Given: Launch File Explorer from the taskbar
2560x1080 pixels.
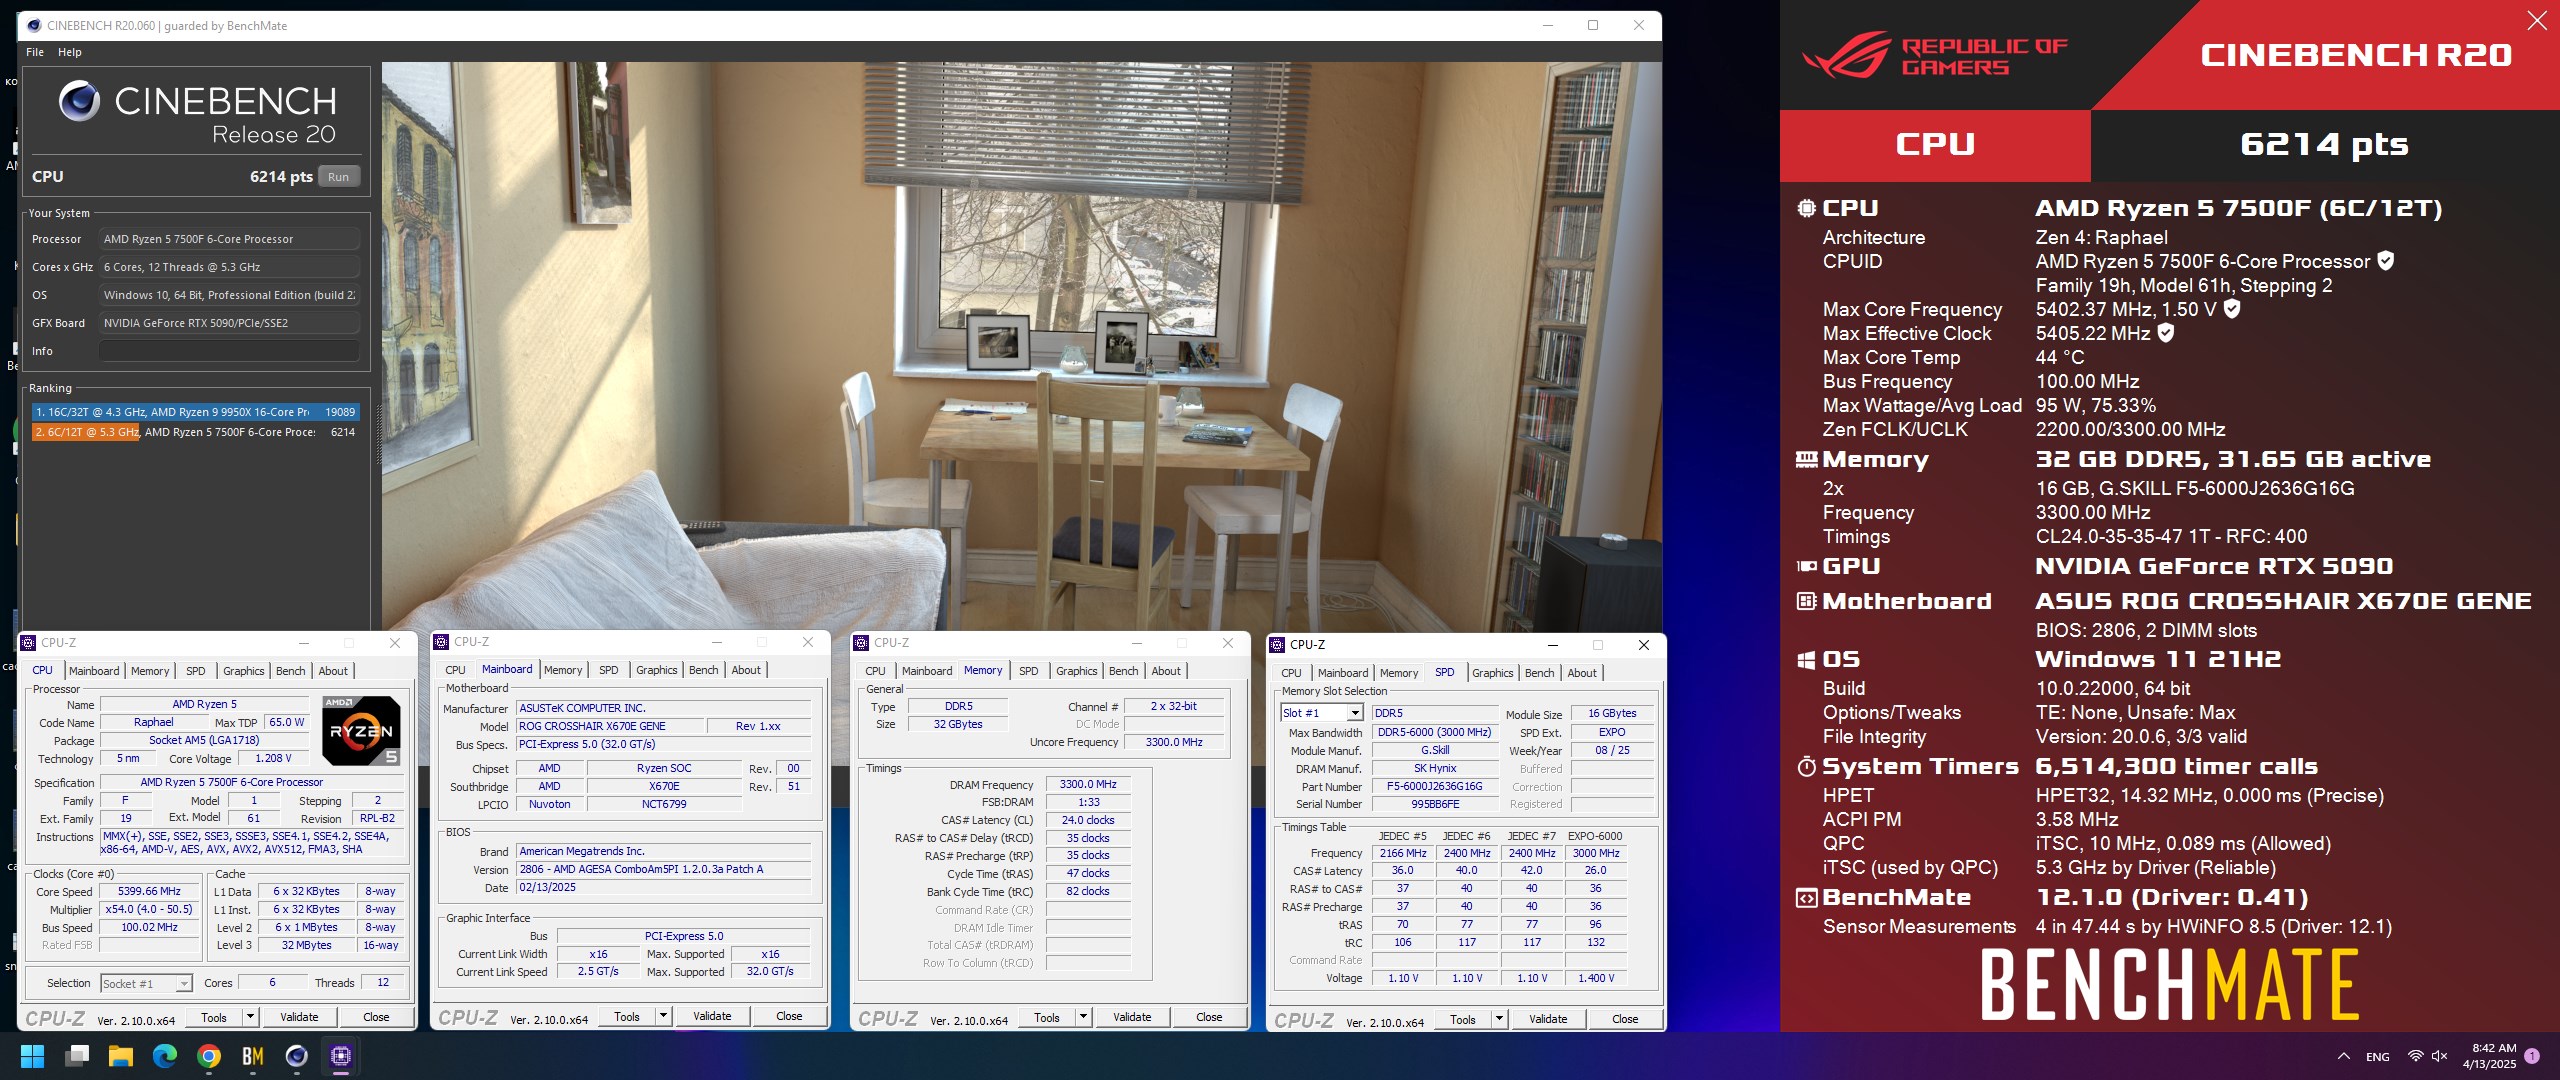Looking at the screenshot, I should click(121, 1056).
